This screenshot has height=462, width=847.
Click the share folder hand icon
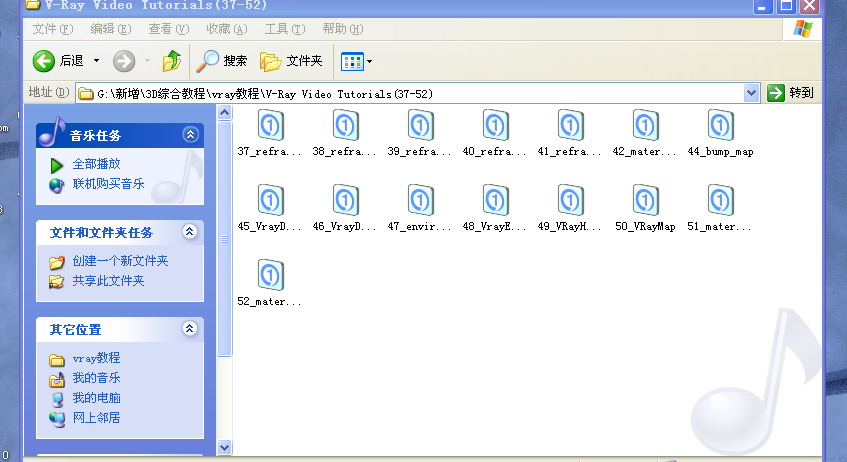click(x=56, y=282)
